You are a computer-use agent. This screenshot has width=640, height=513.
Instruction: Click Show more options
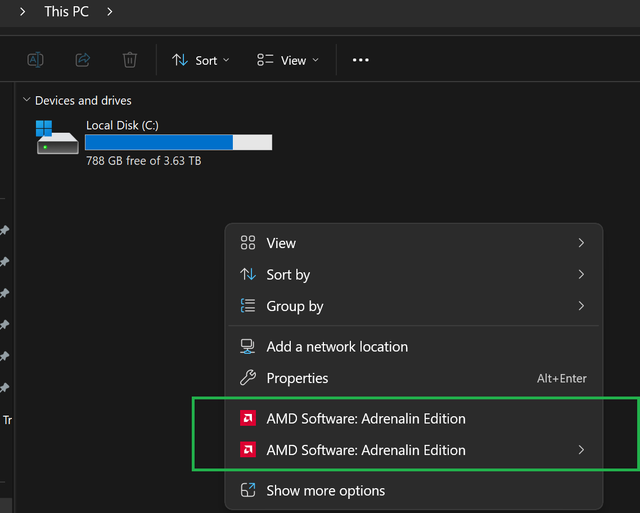[413, 490]
